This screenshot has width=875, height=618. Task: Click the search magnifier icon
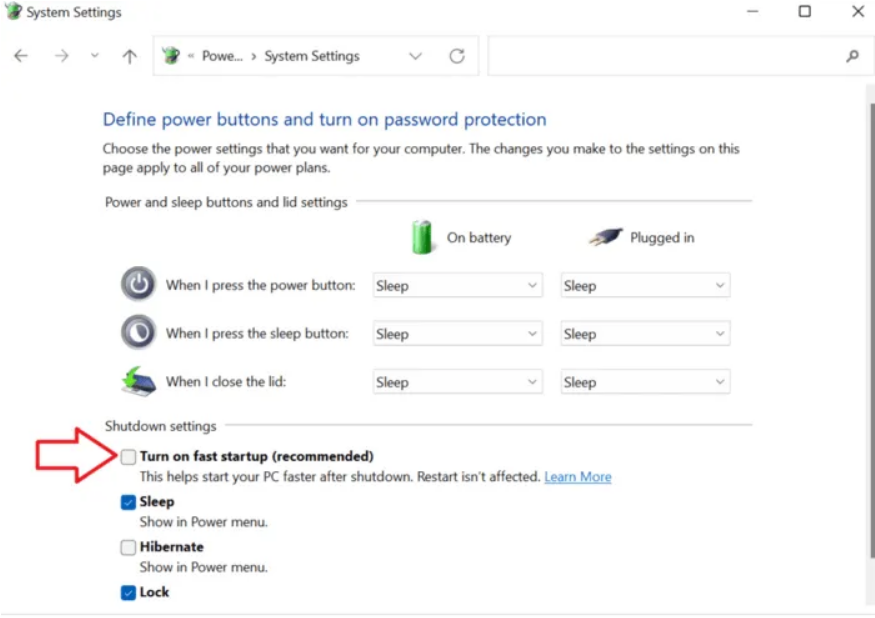point(852,56)
